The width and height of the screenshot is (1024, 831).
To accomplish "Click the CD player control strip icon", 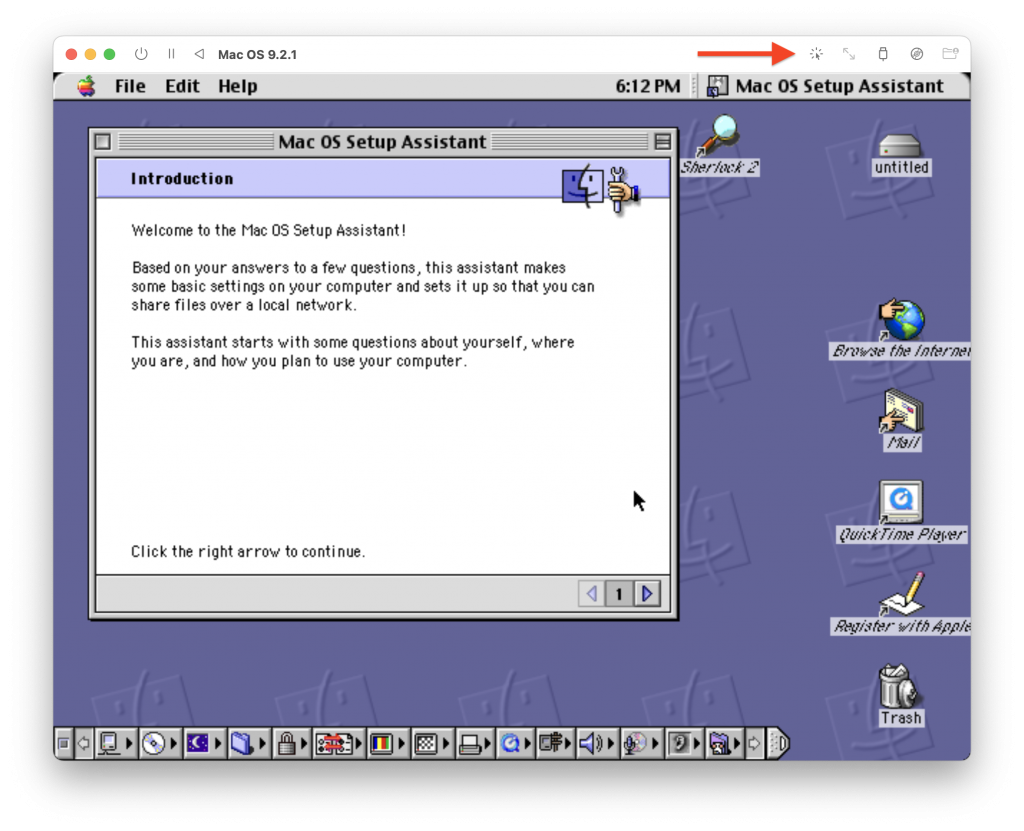I will [x=153, y=743].
